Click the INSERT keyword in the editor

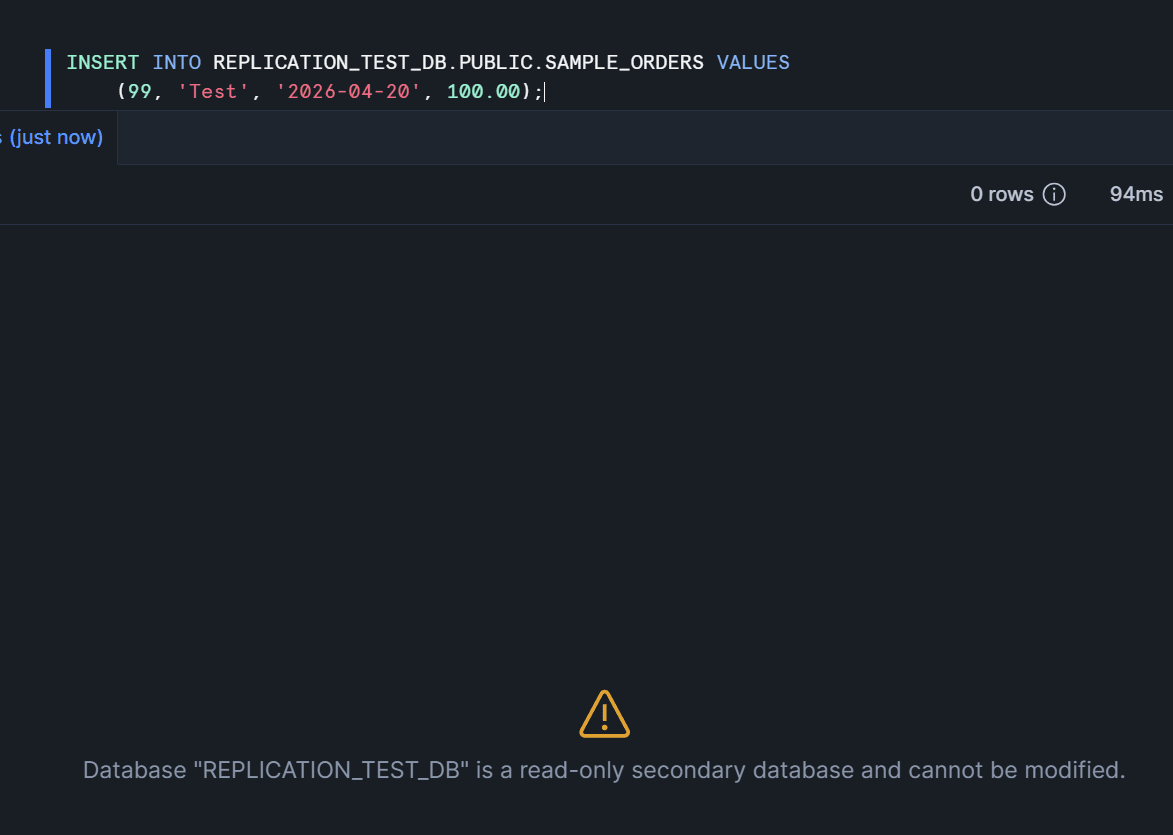(102, 62)
